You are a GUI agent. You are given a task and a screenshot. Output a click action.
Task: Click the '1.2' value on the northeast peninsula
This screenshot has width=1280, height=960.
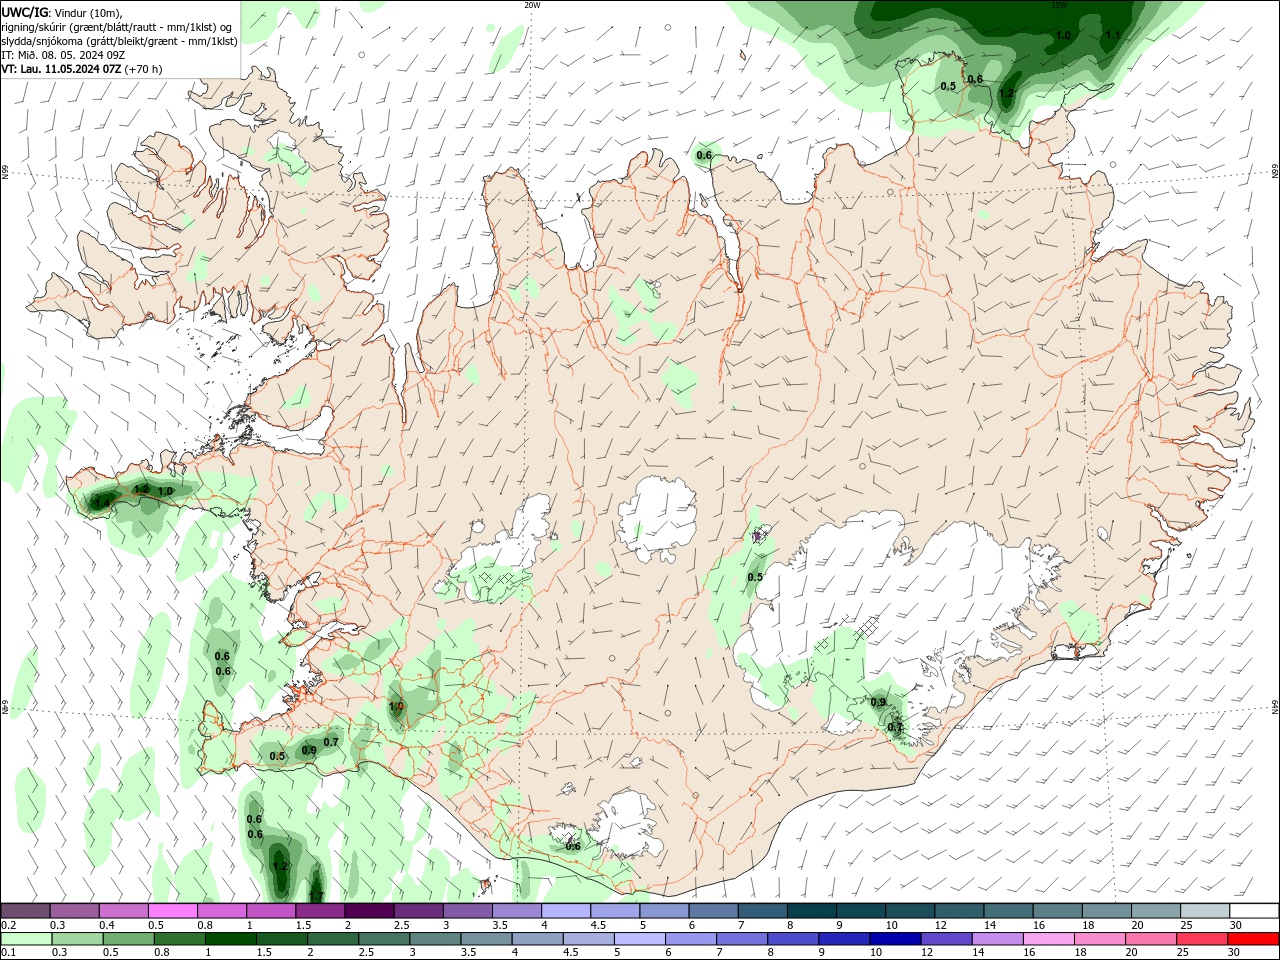[1007, 94]
